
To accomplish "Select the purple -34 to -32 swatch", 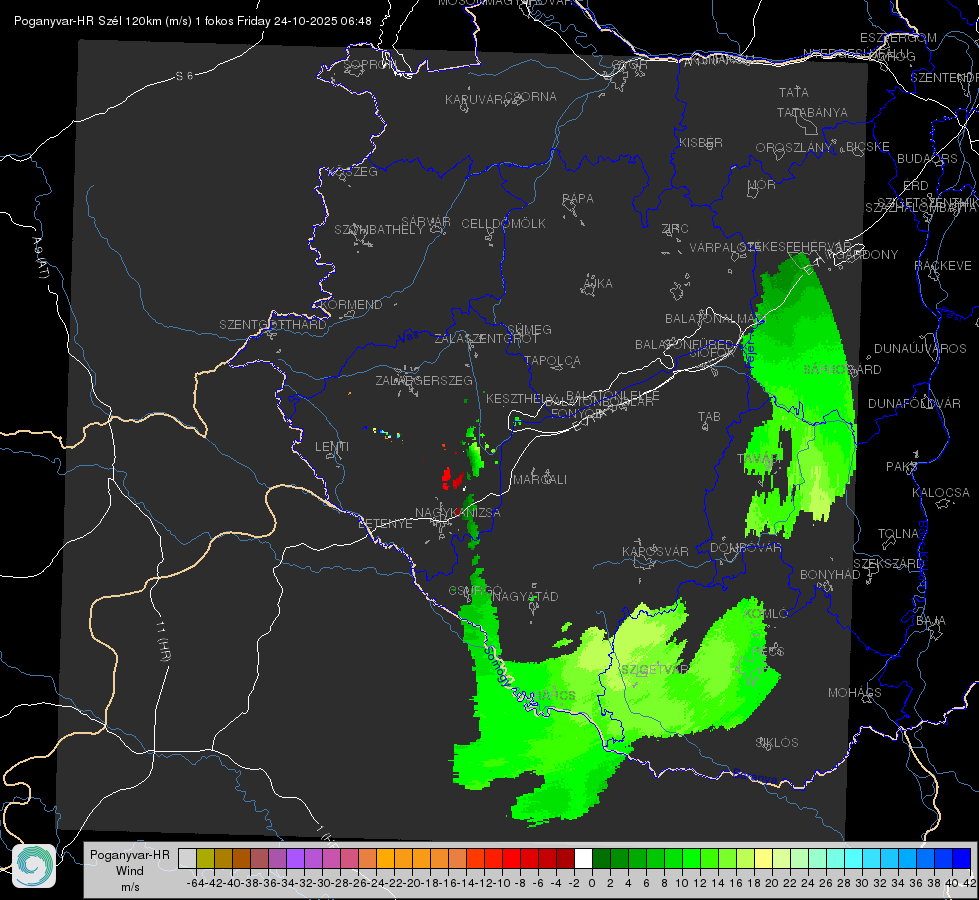I will point(295,858).
